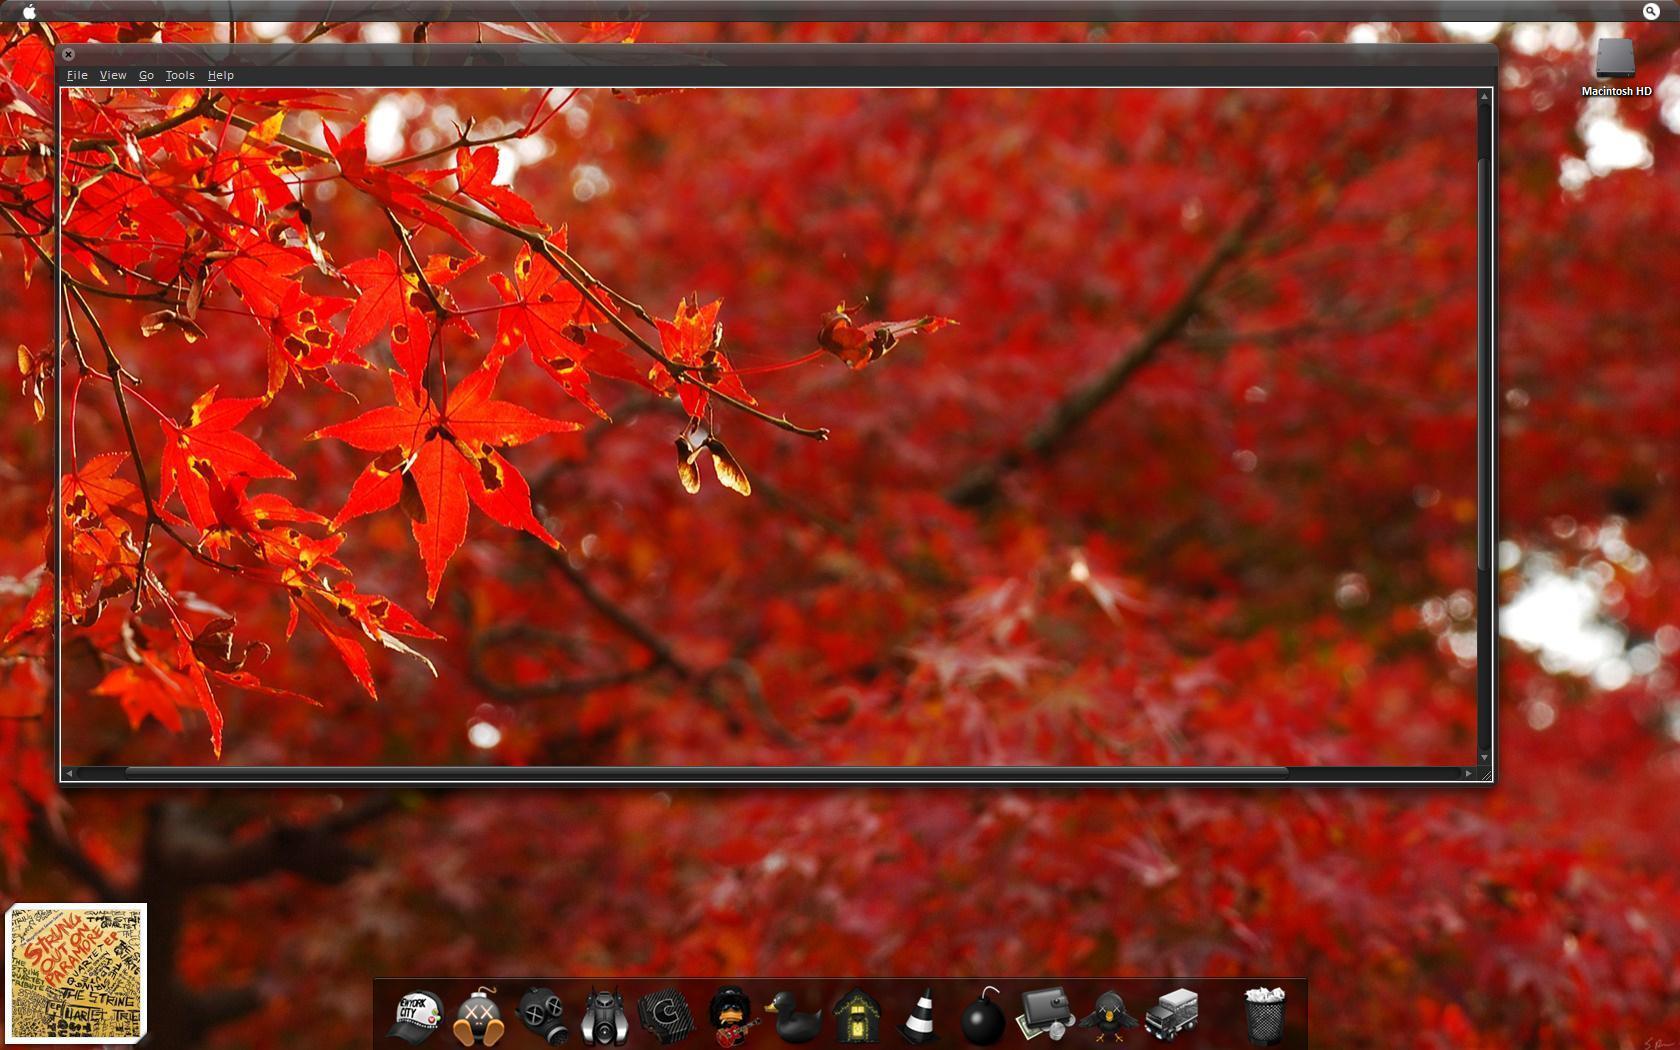Click the vertical scrollbar up arrow
This screenshot has width=1680, height=1050.
[1484, 96]
